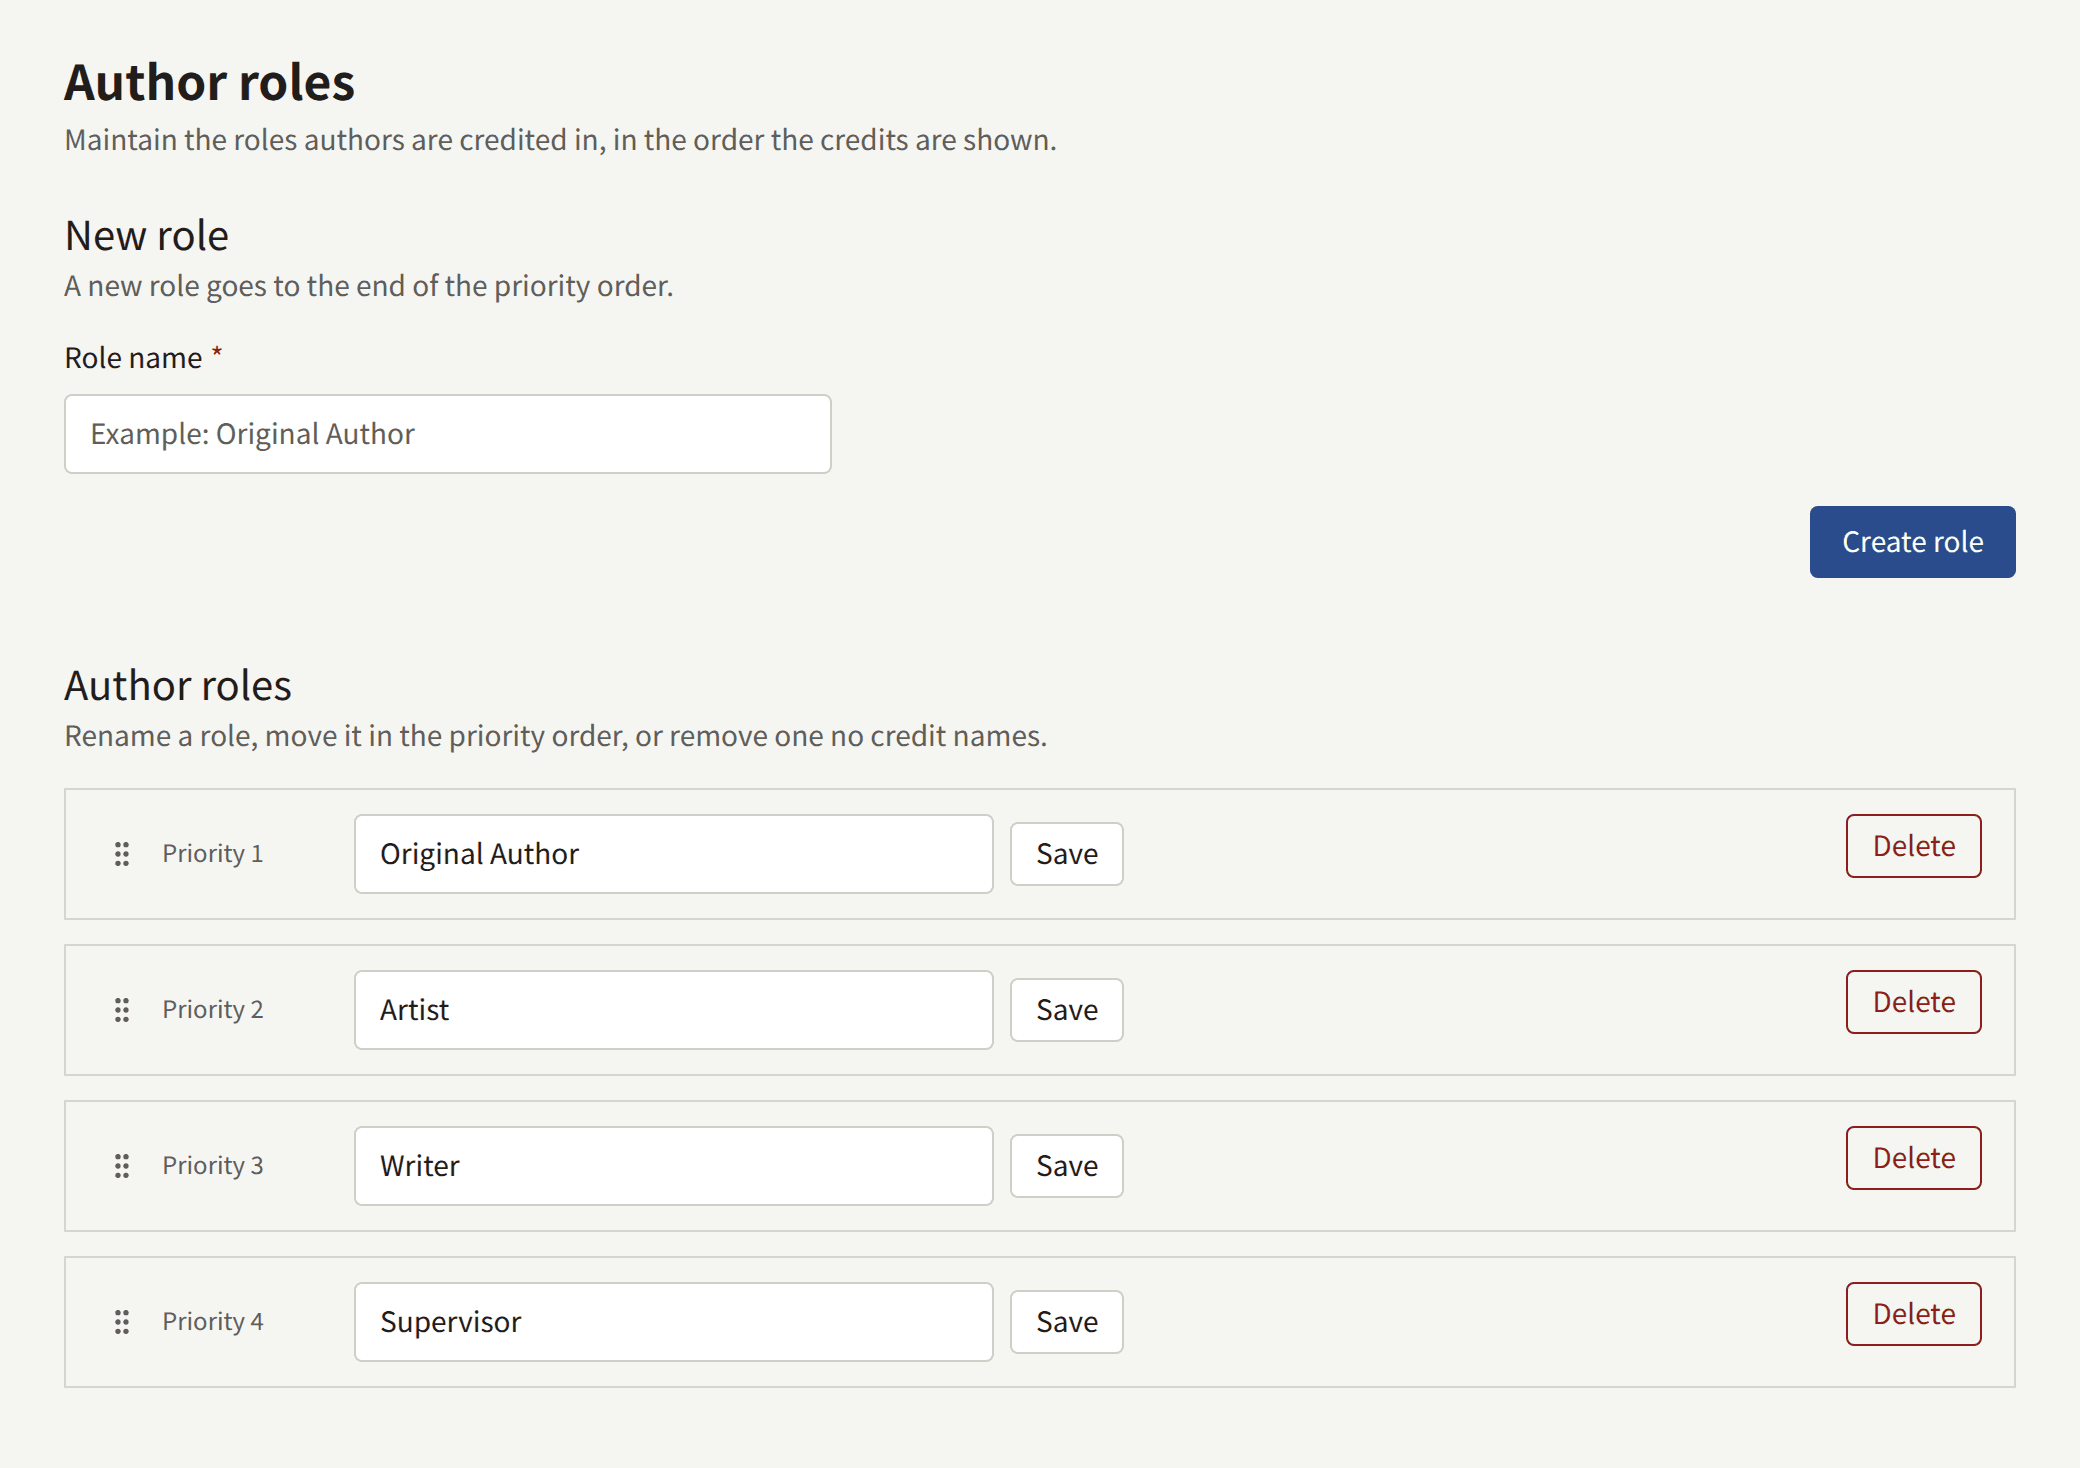Delete the Writer role
2080x1468 pixels.
tap(1914, 1158)
